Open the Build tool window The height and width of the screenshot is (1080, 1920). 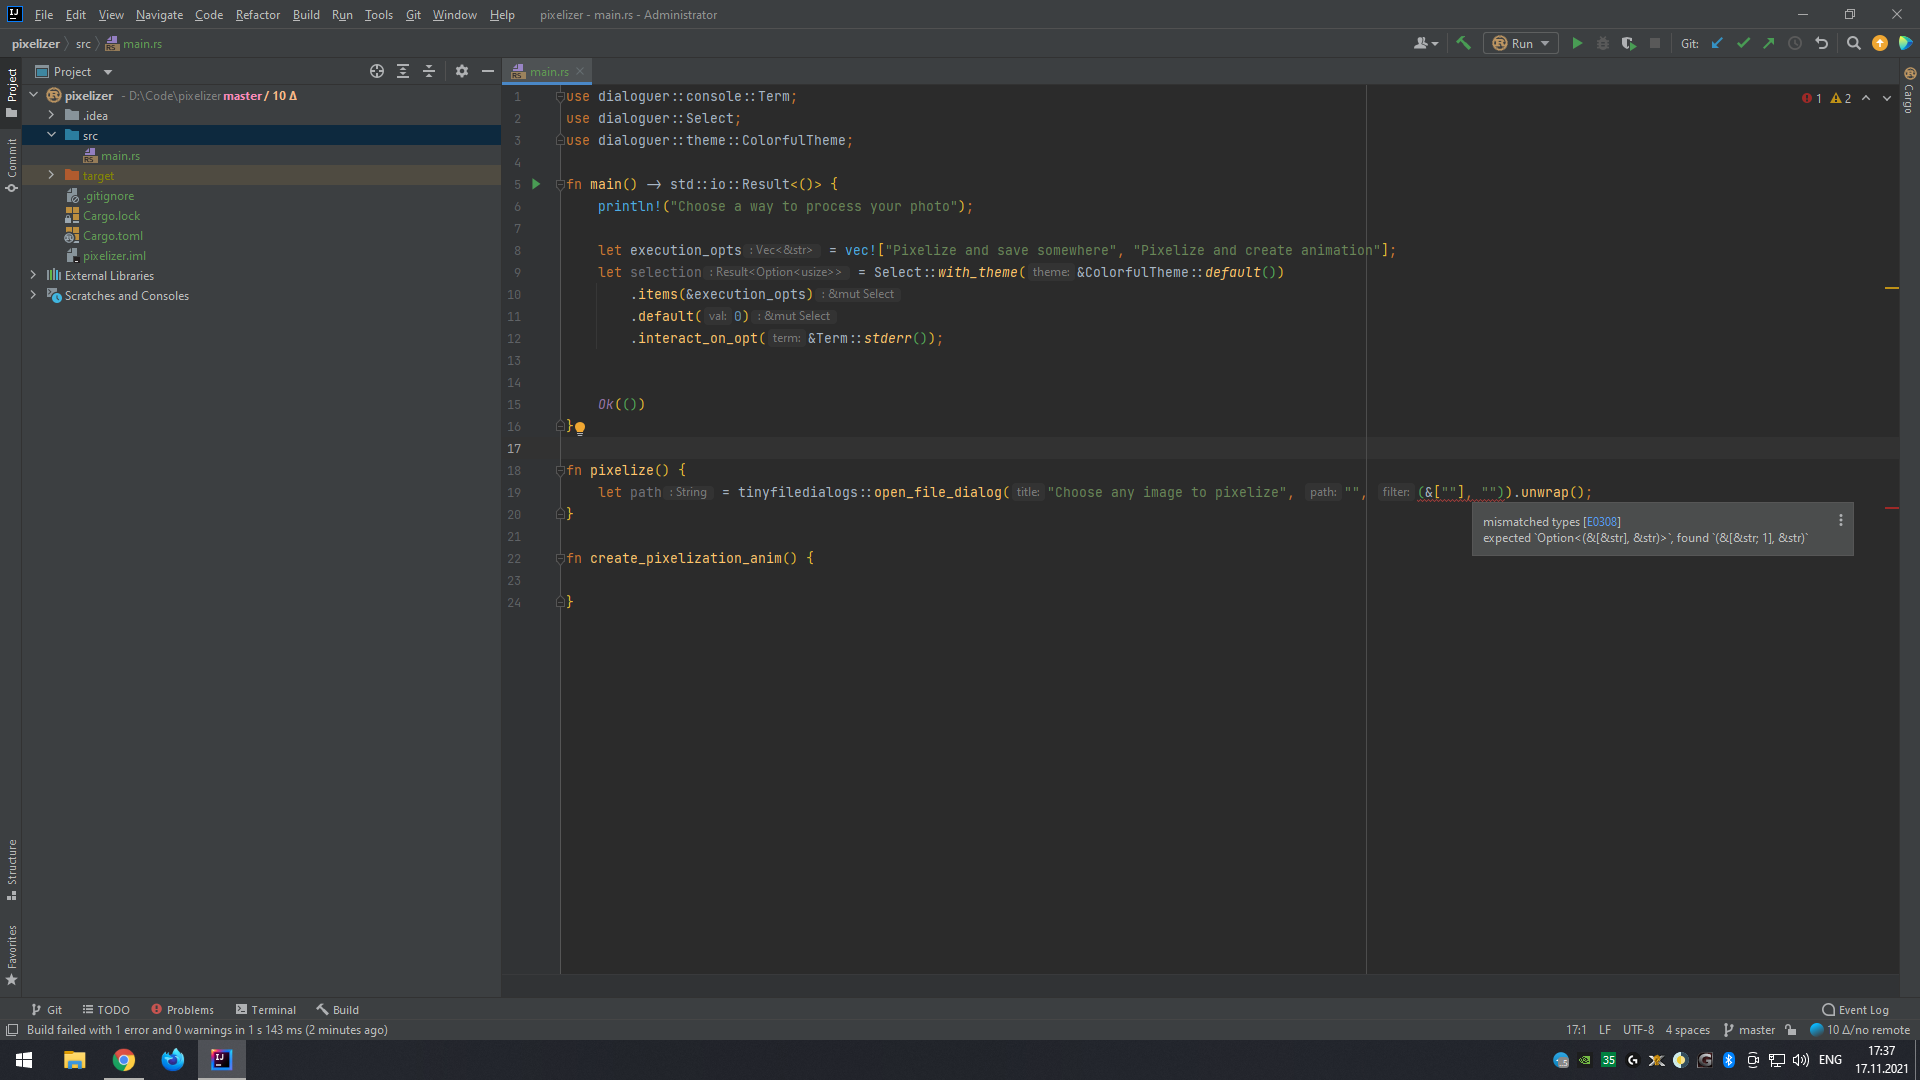coord(338,1010)
